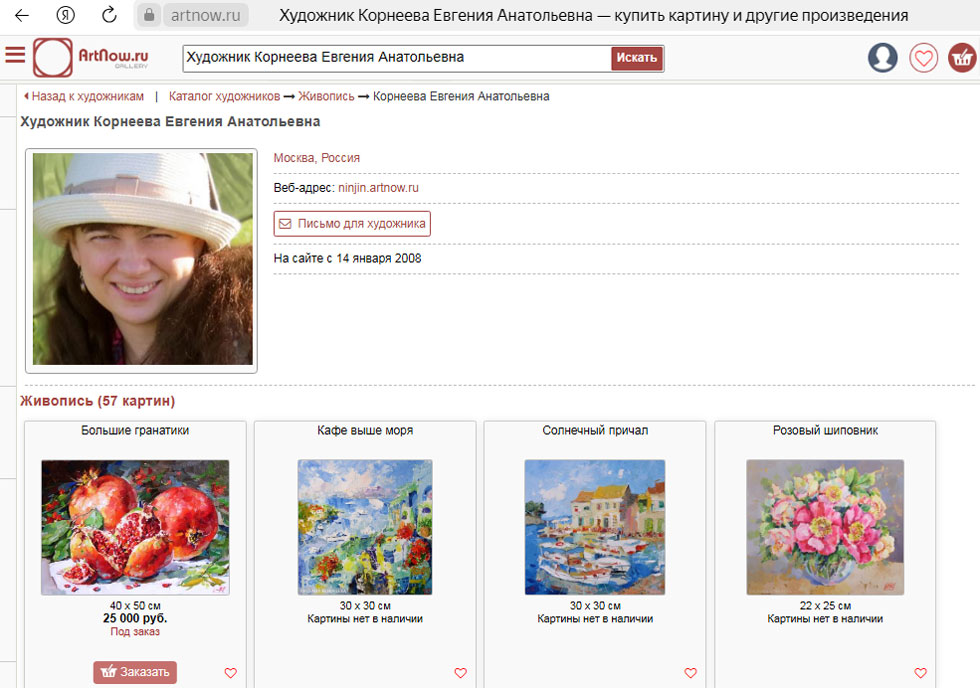Select the artnow.ru address field
Screen dimensions: 980x688
point(206,15)
